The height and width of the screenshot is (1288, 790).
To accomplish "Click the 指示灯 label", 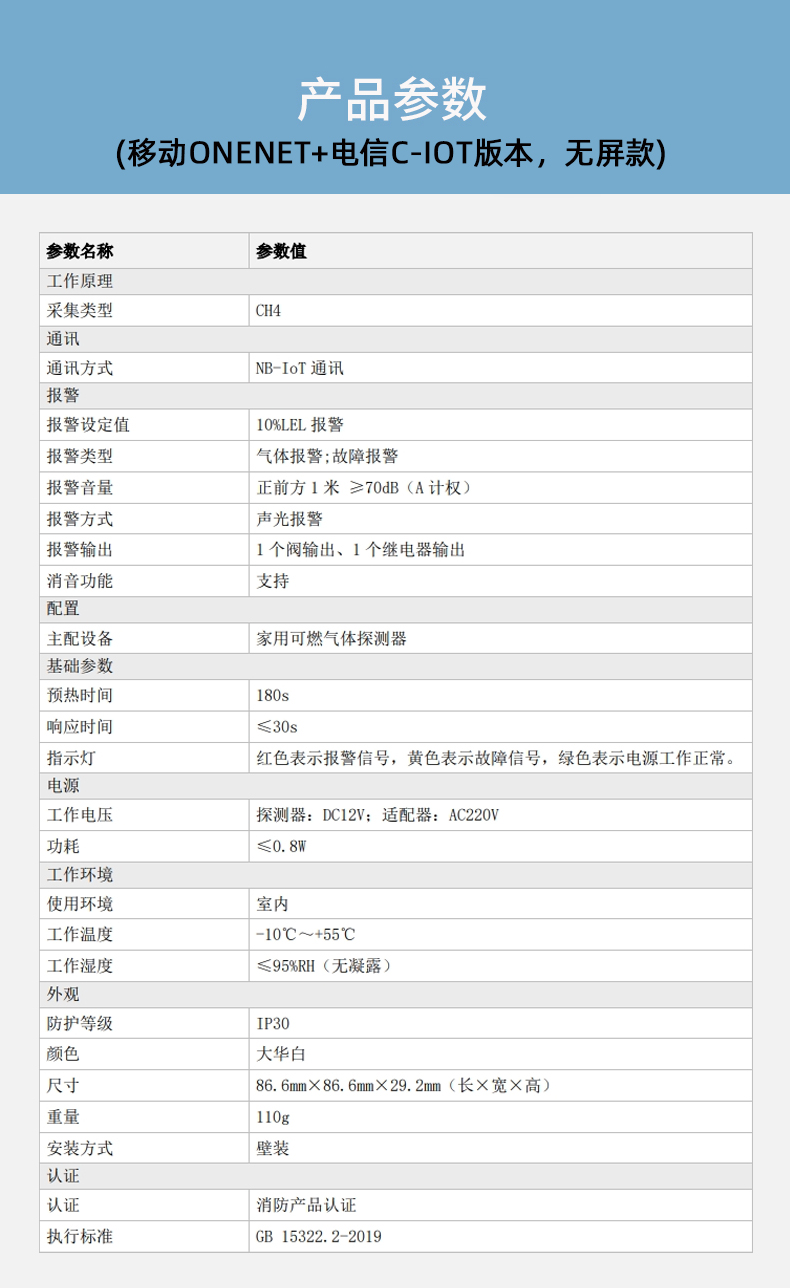I will tap(71, 758).
